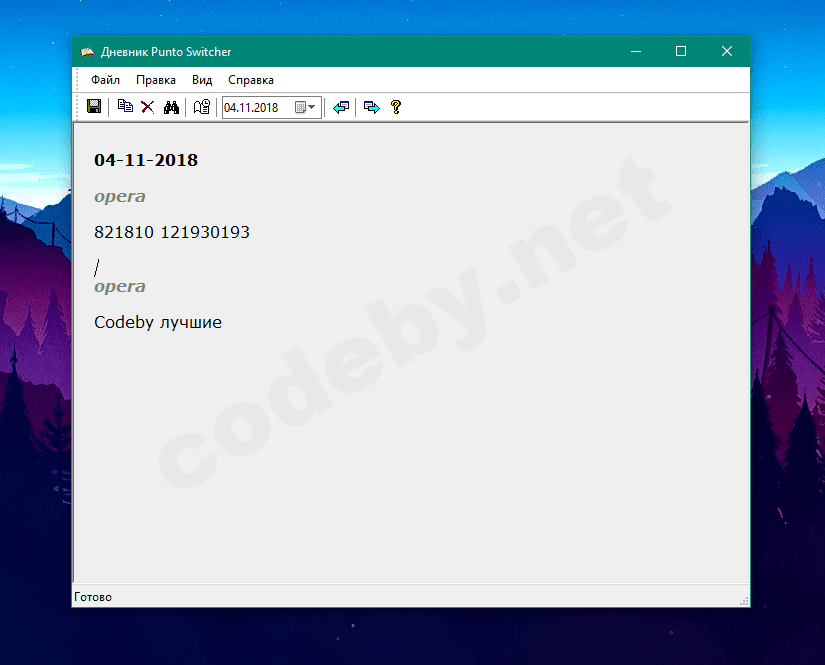Viewport: 825px width, 665px height.
Task: Click the red X delete icon
Action: (148, 107)
